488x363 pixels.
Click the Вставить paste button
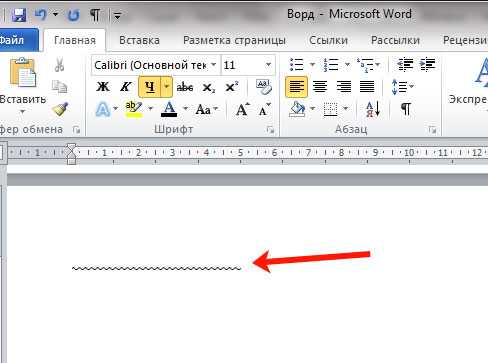click(23, 85)
